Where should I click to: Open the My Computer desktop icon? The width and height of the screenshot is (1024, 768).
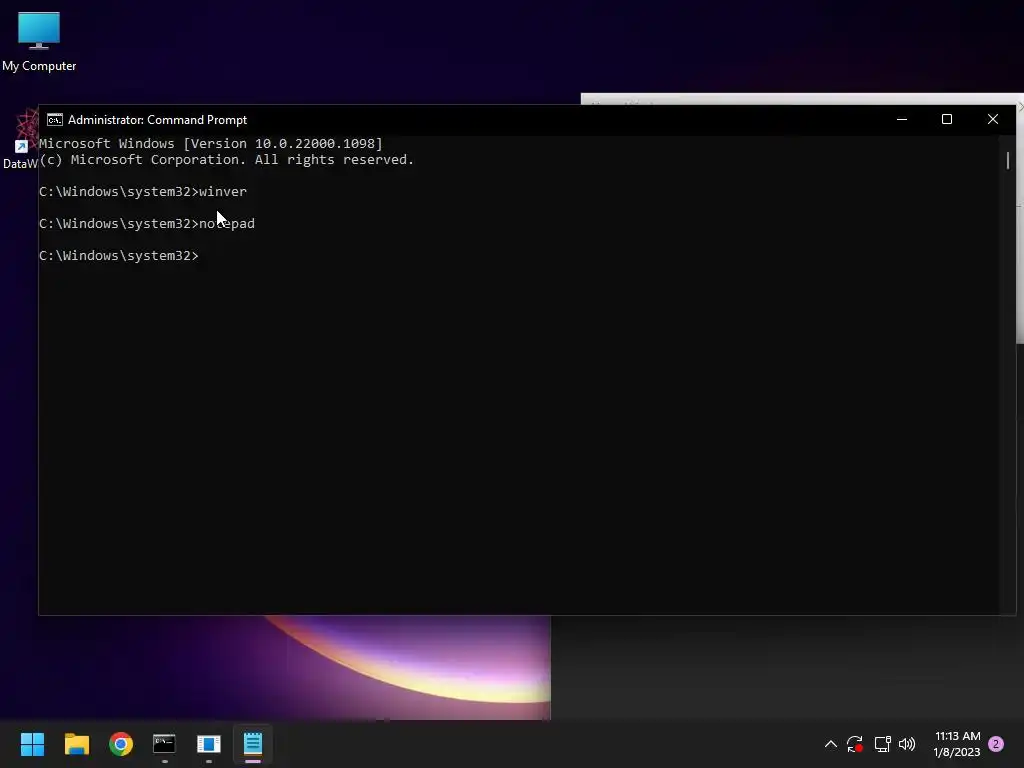coord(39,41)
